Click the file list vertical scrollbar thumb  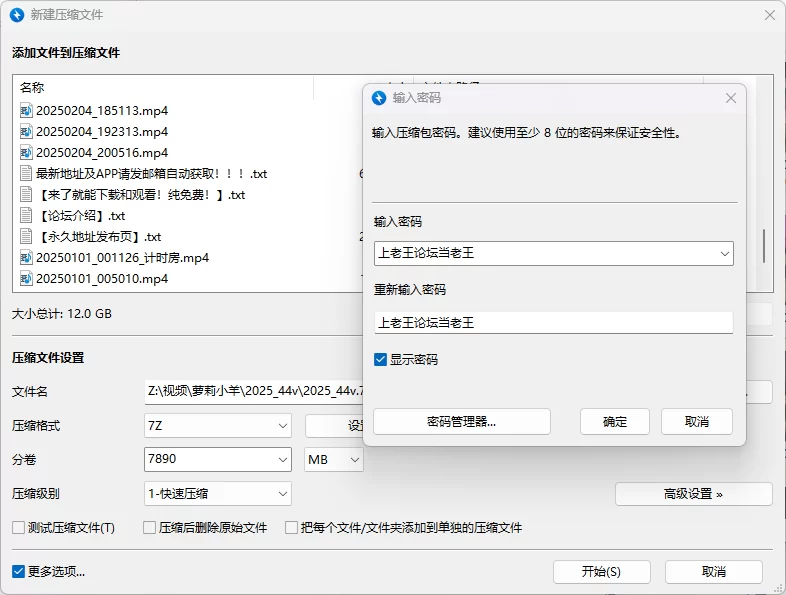(x=765, y=244)
